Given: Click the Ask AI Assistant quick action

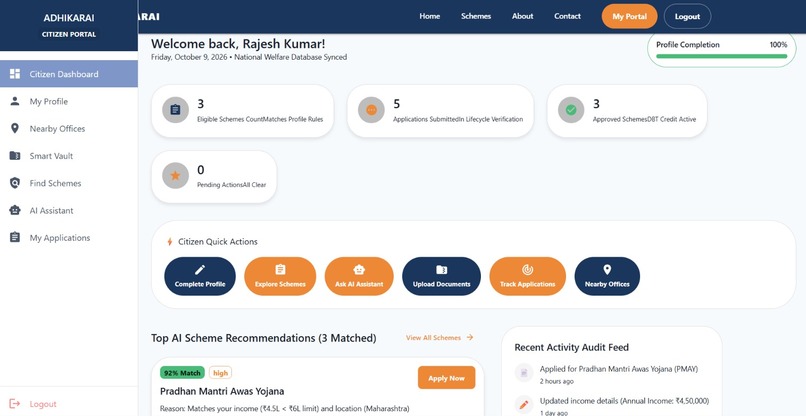Looking at the screenshot, I should click(359, 276).
